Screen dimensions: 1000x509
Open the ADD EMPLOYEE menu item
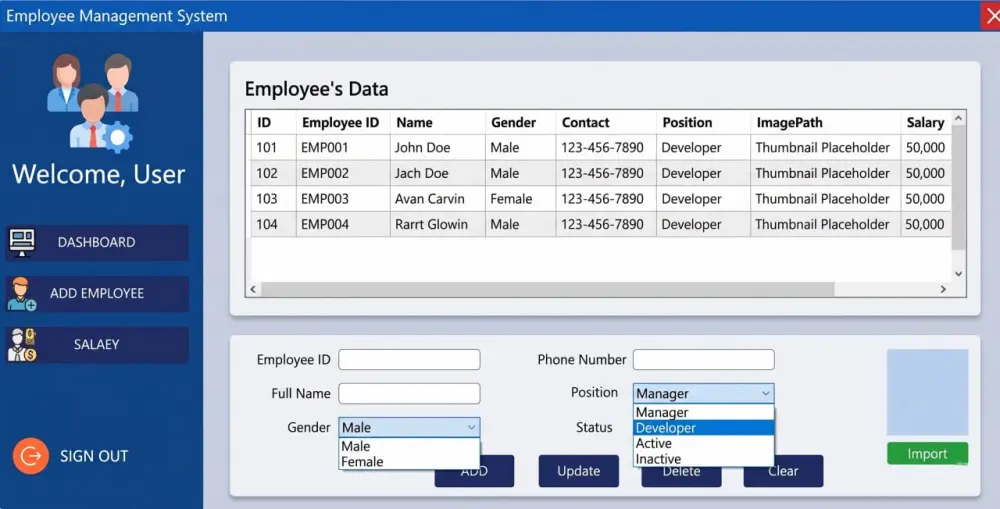coord(98,293)
